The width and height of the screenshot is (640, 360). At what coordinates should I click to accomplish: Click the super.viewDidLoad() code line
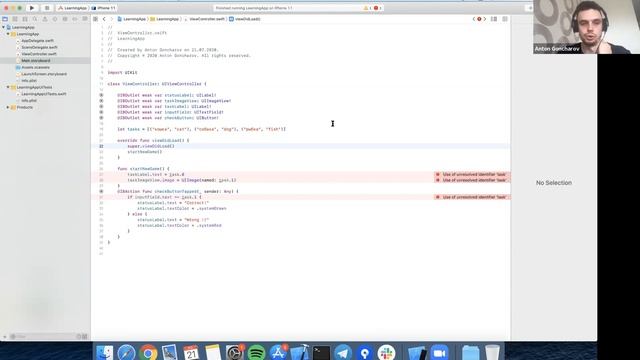151,146
